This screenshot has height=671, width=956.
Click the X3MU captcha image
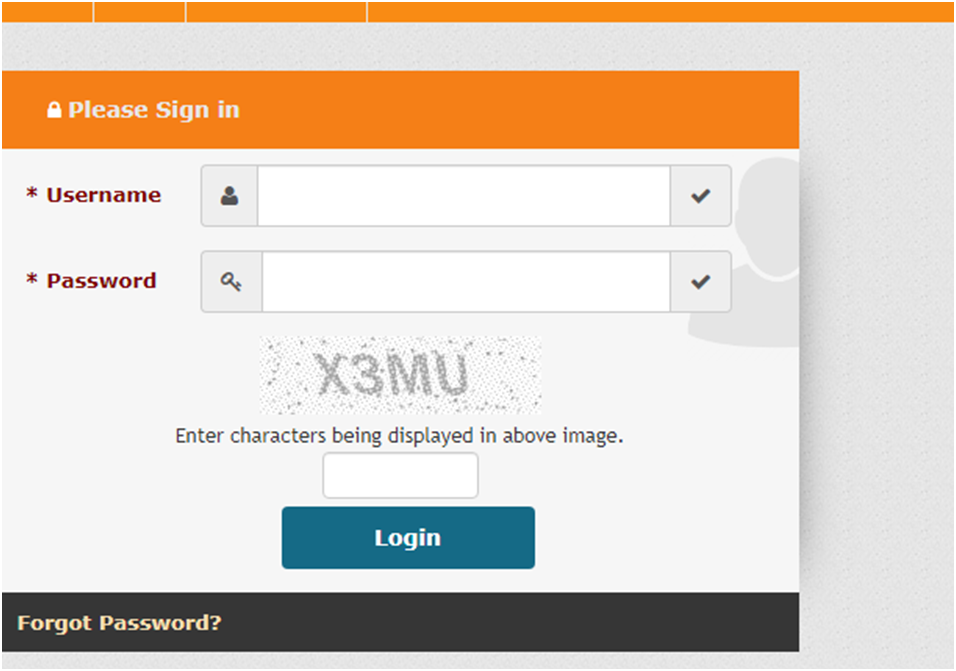pyautogui.click(x=401, y=375)
